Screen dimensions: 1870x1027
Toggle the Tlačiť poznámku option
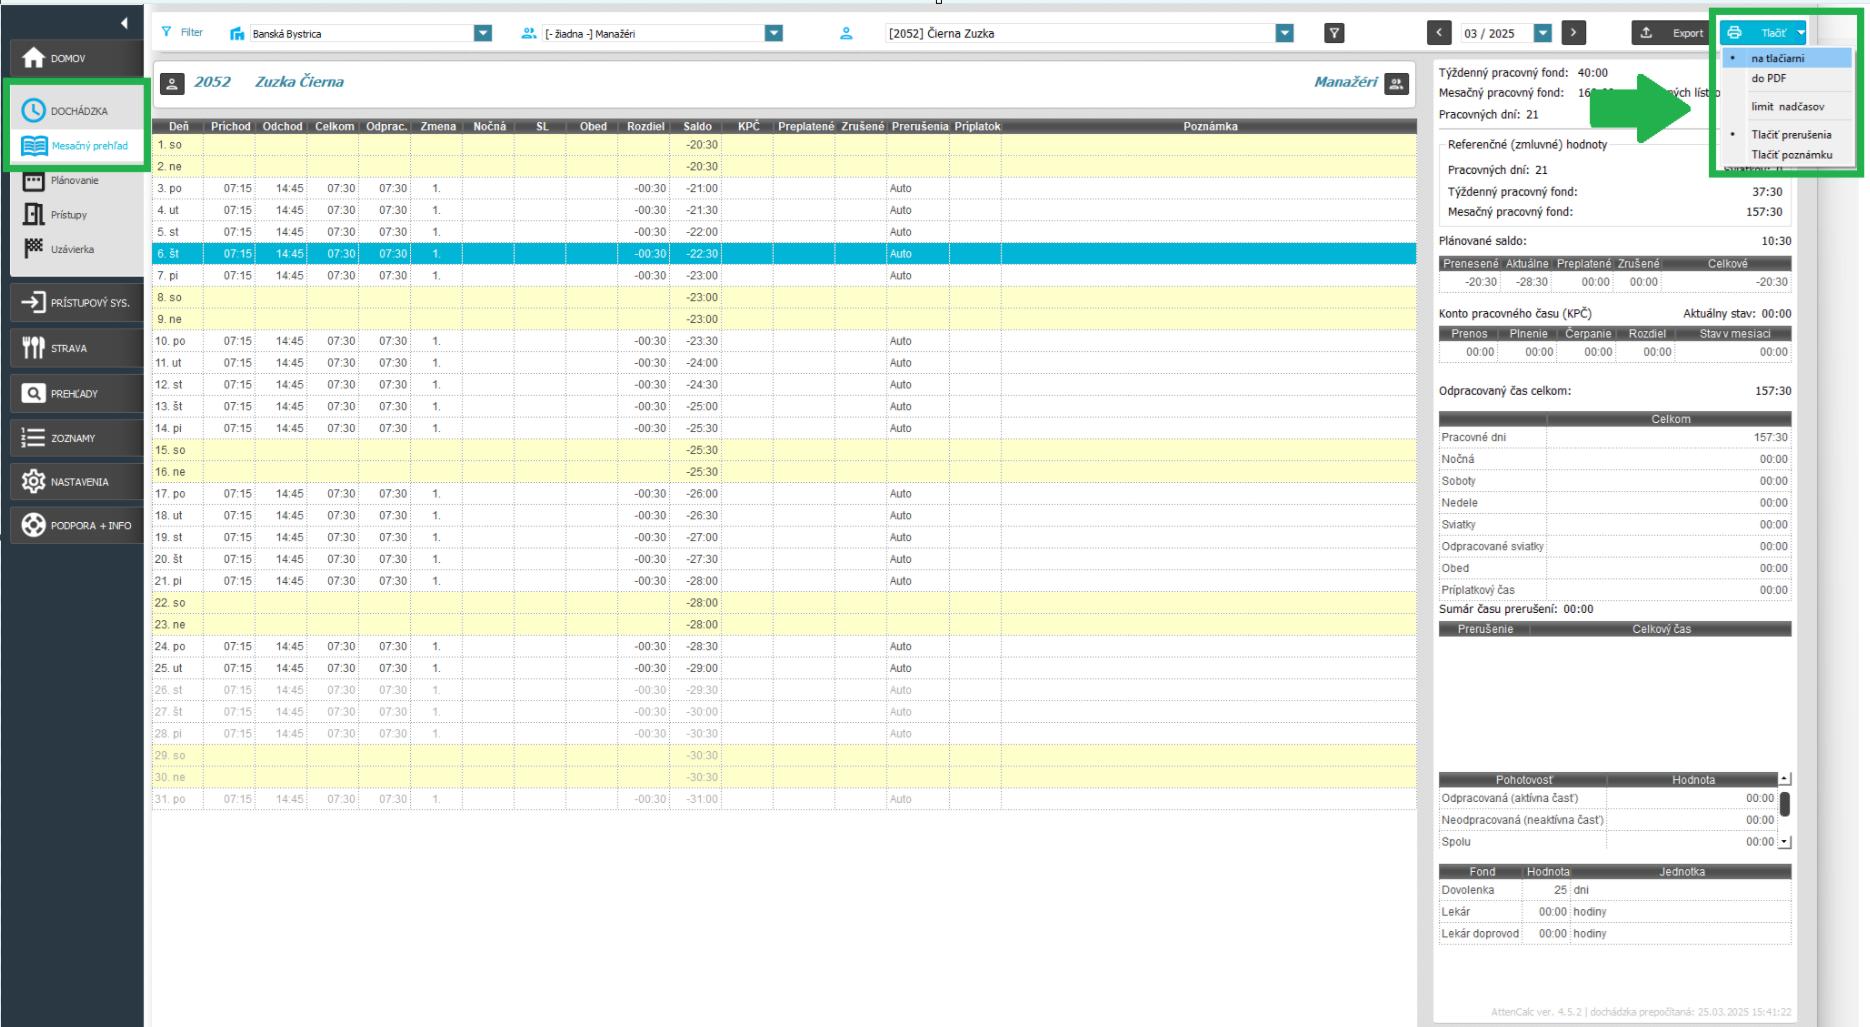click(1791, 155)
